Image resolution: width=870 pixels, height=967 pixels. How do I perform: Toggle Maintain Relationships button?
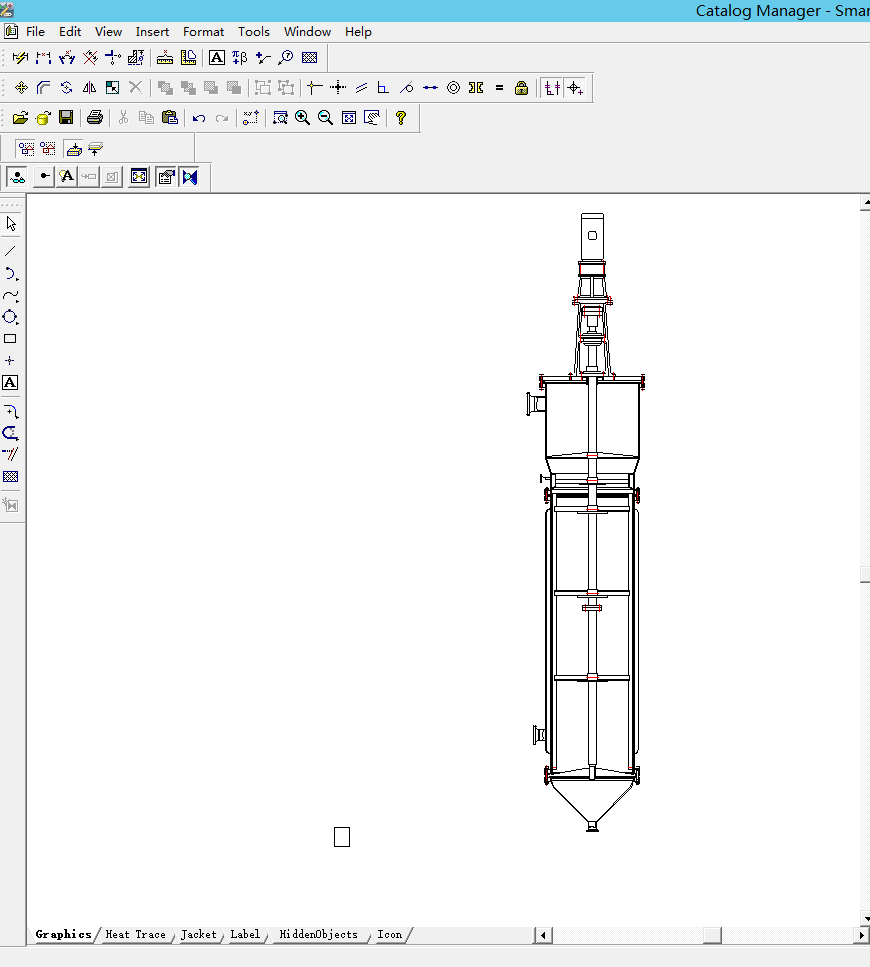(552, 88)
